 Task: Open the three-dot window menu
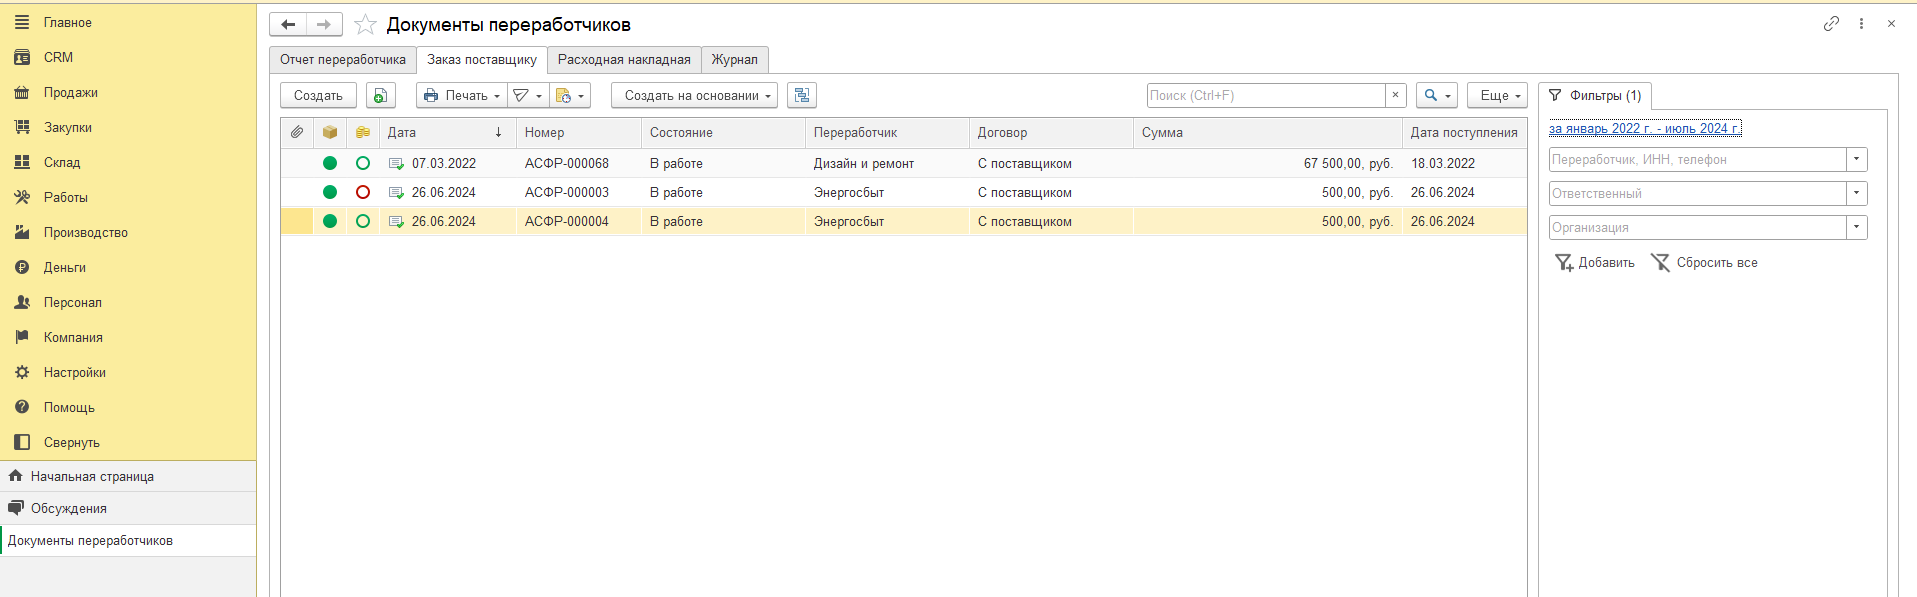click(1861, 23)
